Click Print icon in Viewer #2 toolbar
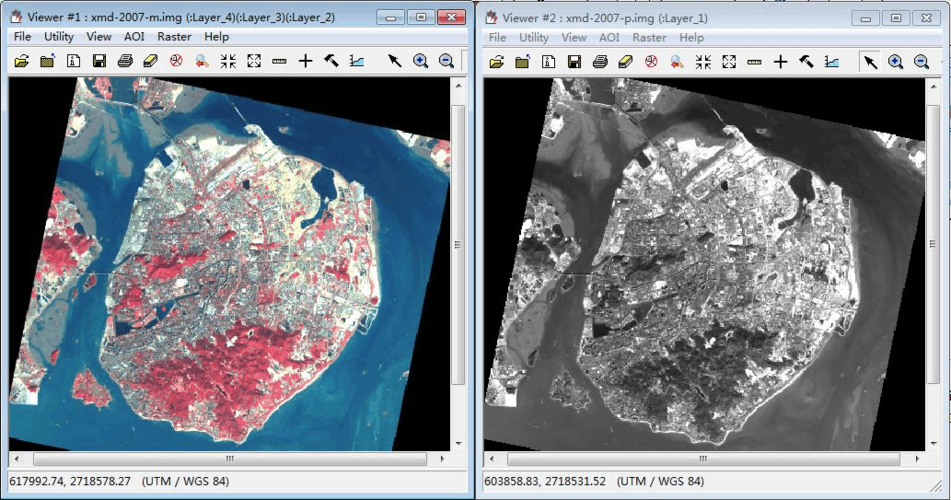Screen dimensions: 951x500 [x=599, y=61]
